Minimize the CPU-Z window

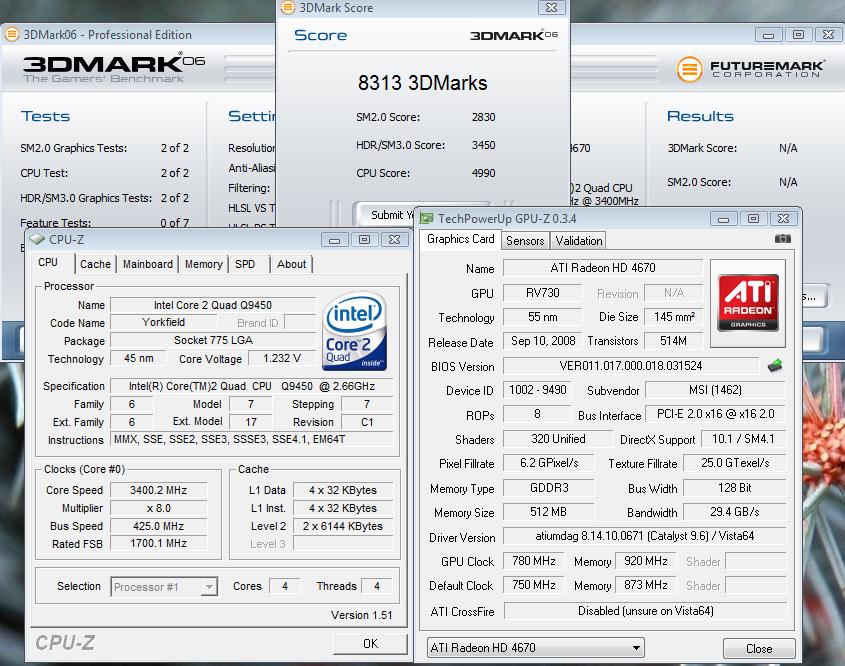click(x=335, y=240)
